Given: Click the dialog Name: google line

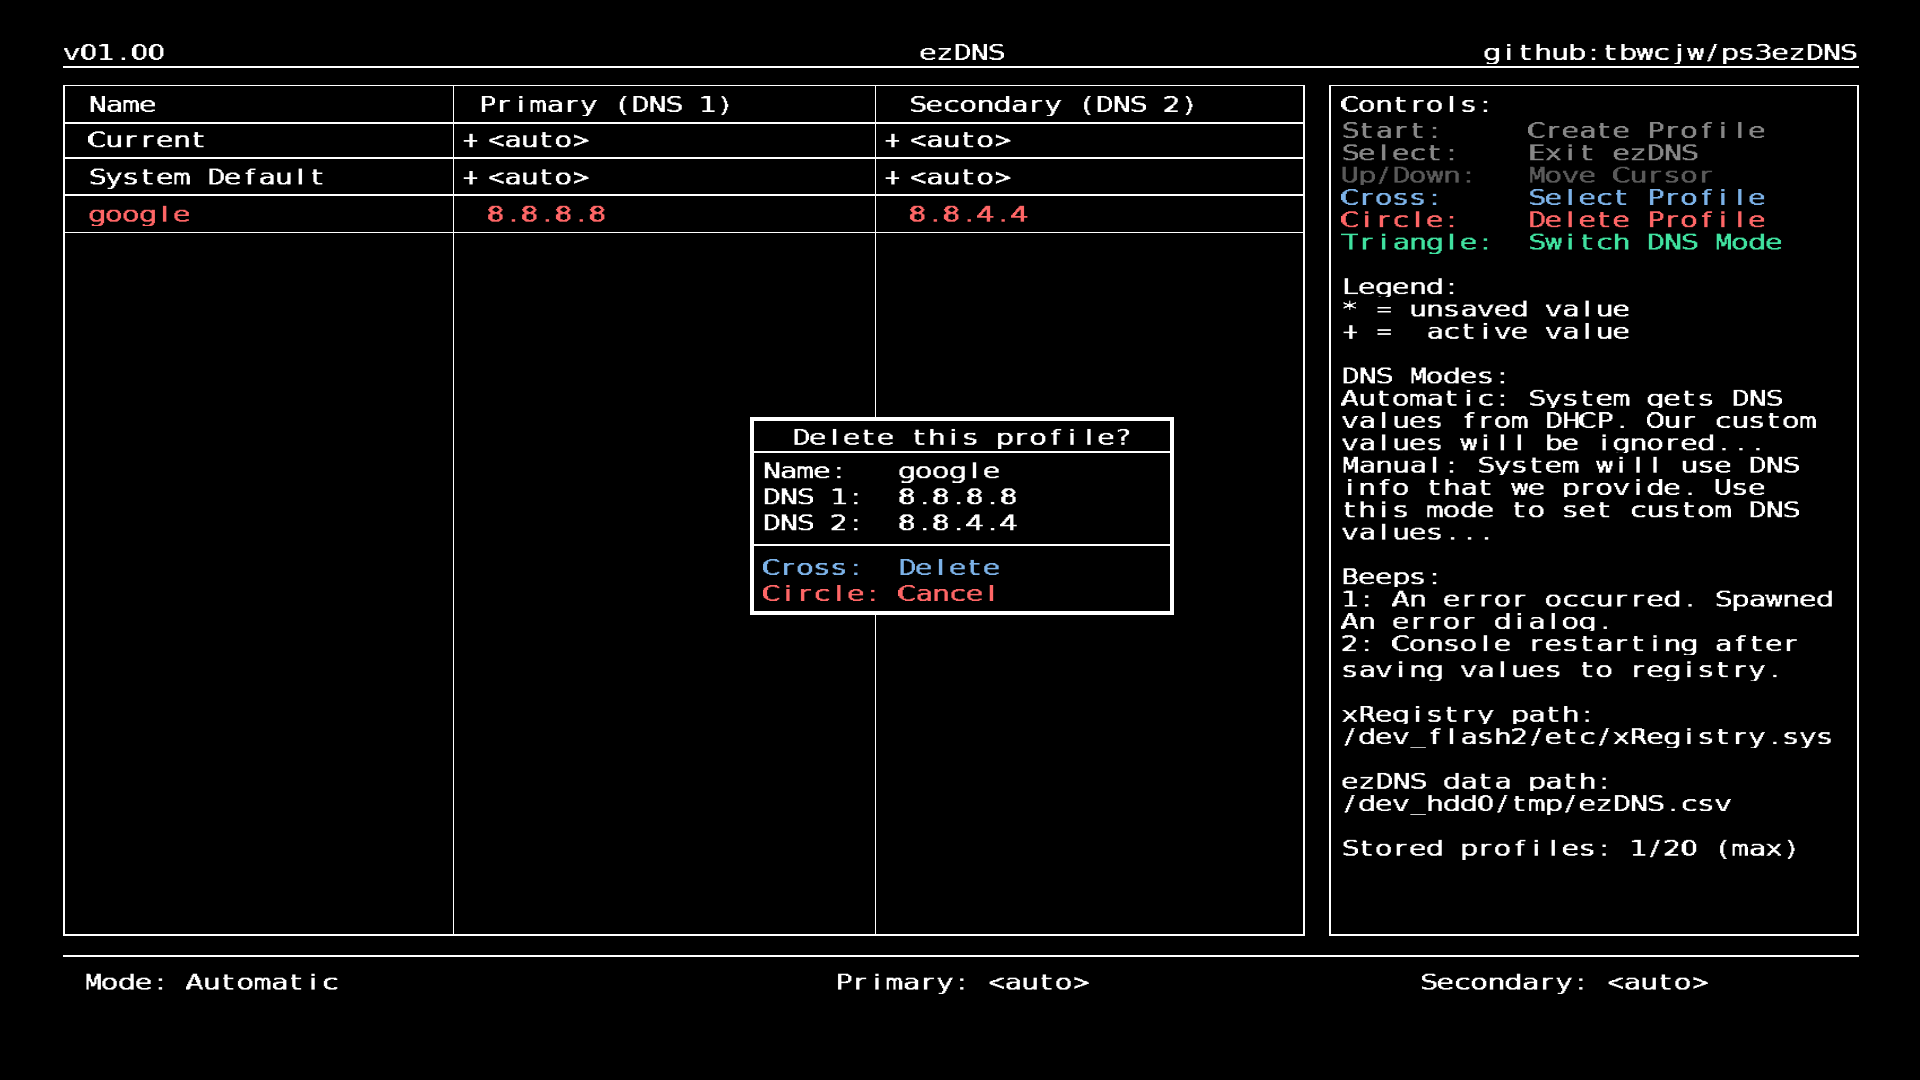Looking at the screenshot, I should point(881,471).
